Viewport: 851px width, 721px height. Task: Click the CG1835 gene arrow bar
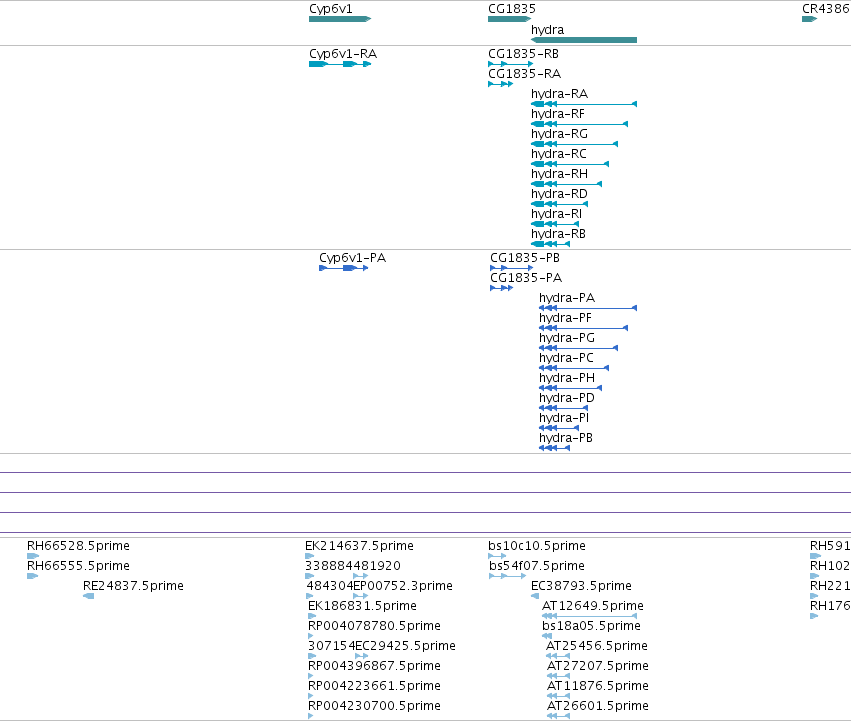[x=509, y=19]
